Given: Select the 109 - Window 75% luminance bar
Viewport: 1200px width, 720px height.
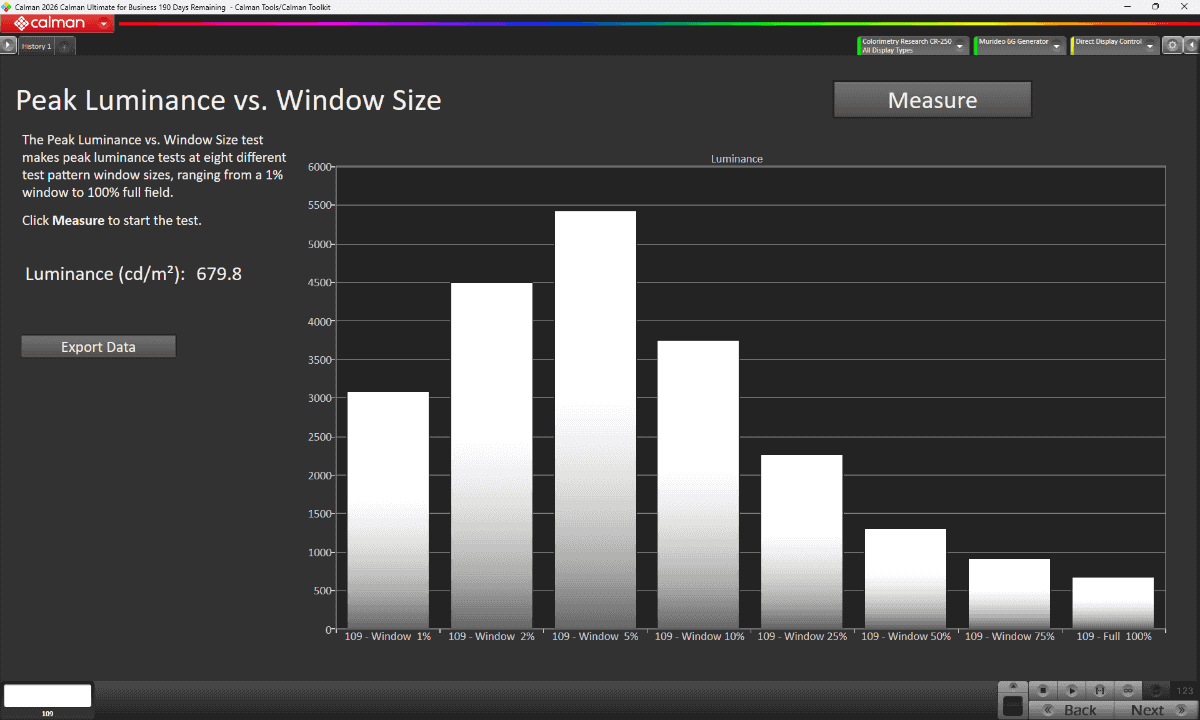Looking at the screenshot, I should (x=1009, y=594).
